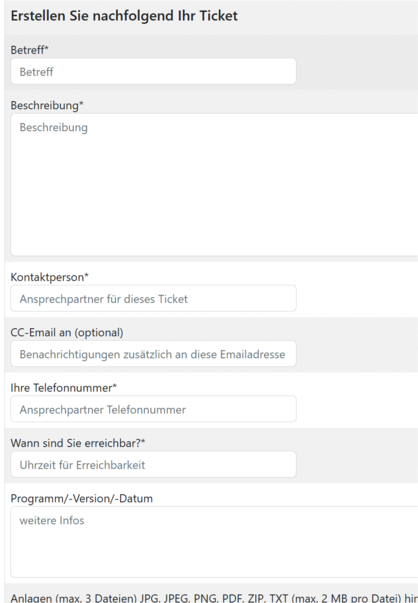The height and width of the screenshot is (603, 418).
Task: Click into the Betreff input field
Action: (x=153, y=72)
